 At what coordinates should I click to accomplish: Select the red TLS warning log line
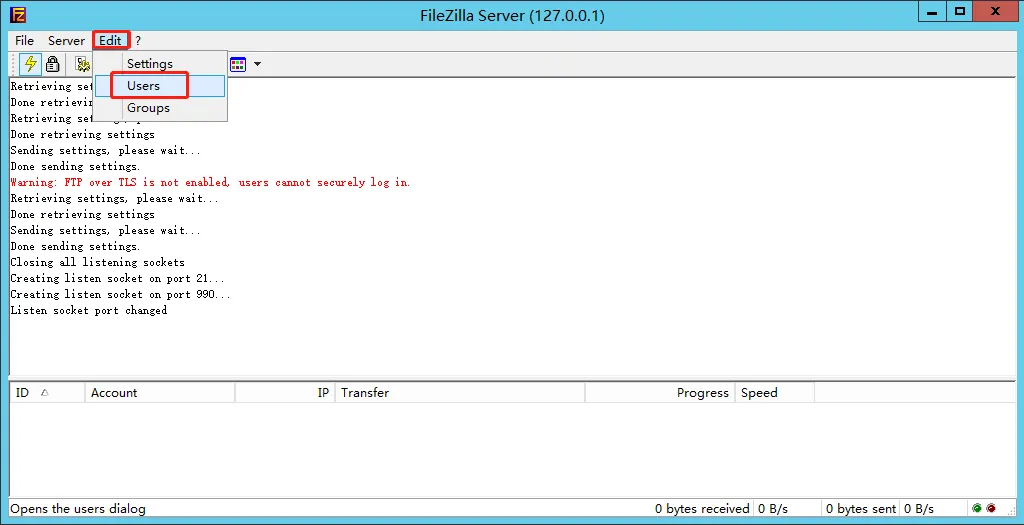210,182
